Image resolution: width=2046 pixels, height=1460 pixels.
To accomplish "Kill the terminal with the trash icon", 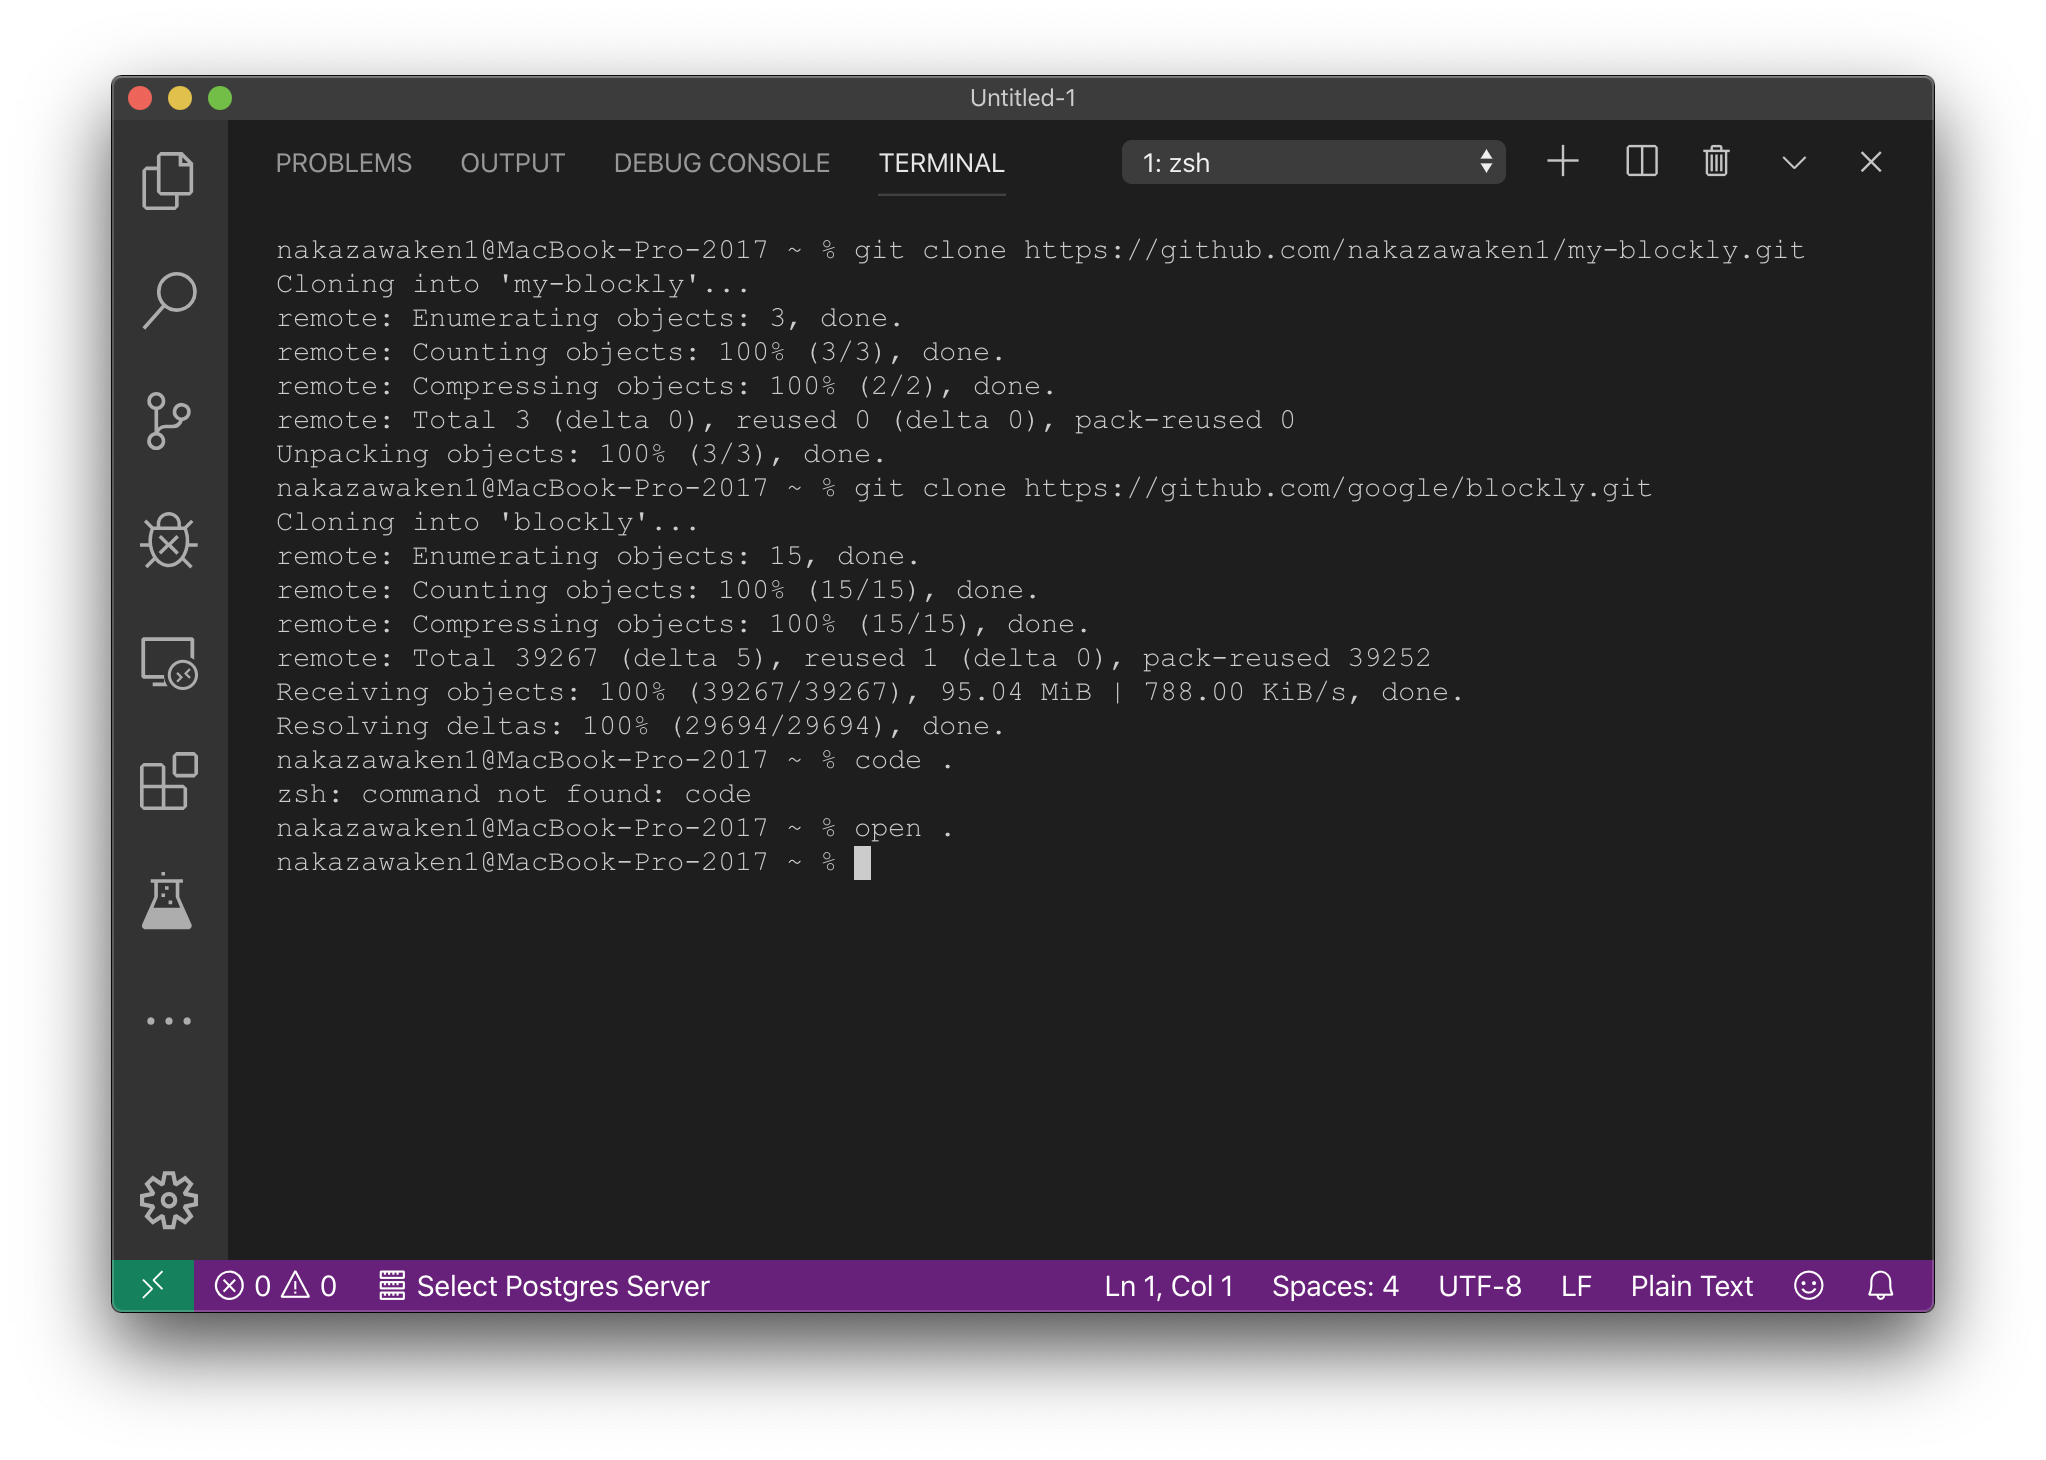I will tap(1714, 161).
